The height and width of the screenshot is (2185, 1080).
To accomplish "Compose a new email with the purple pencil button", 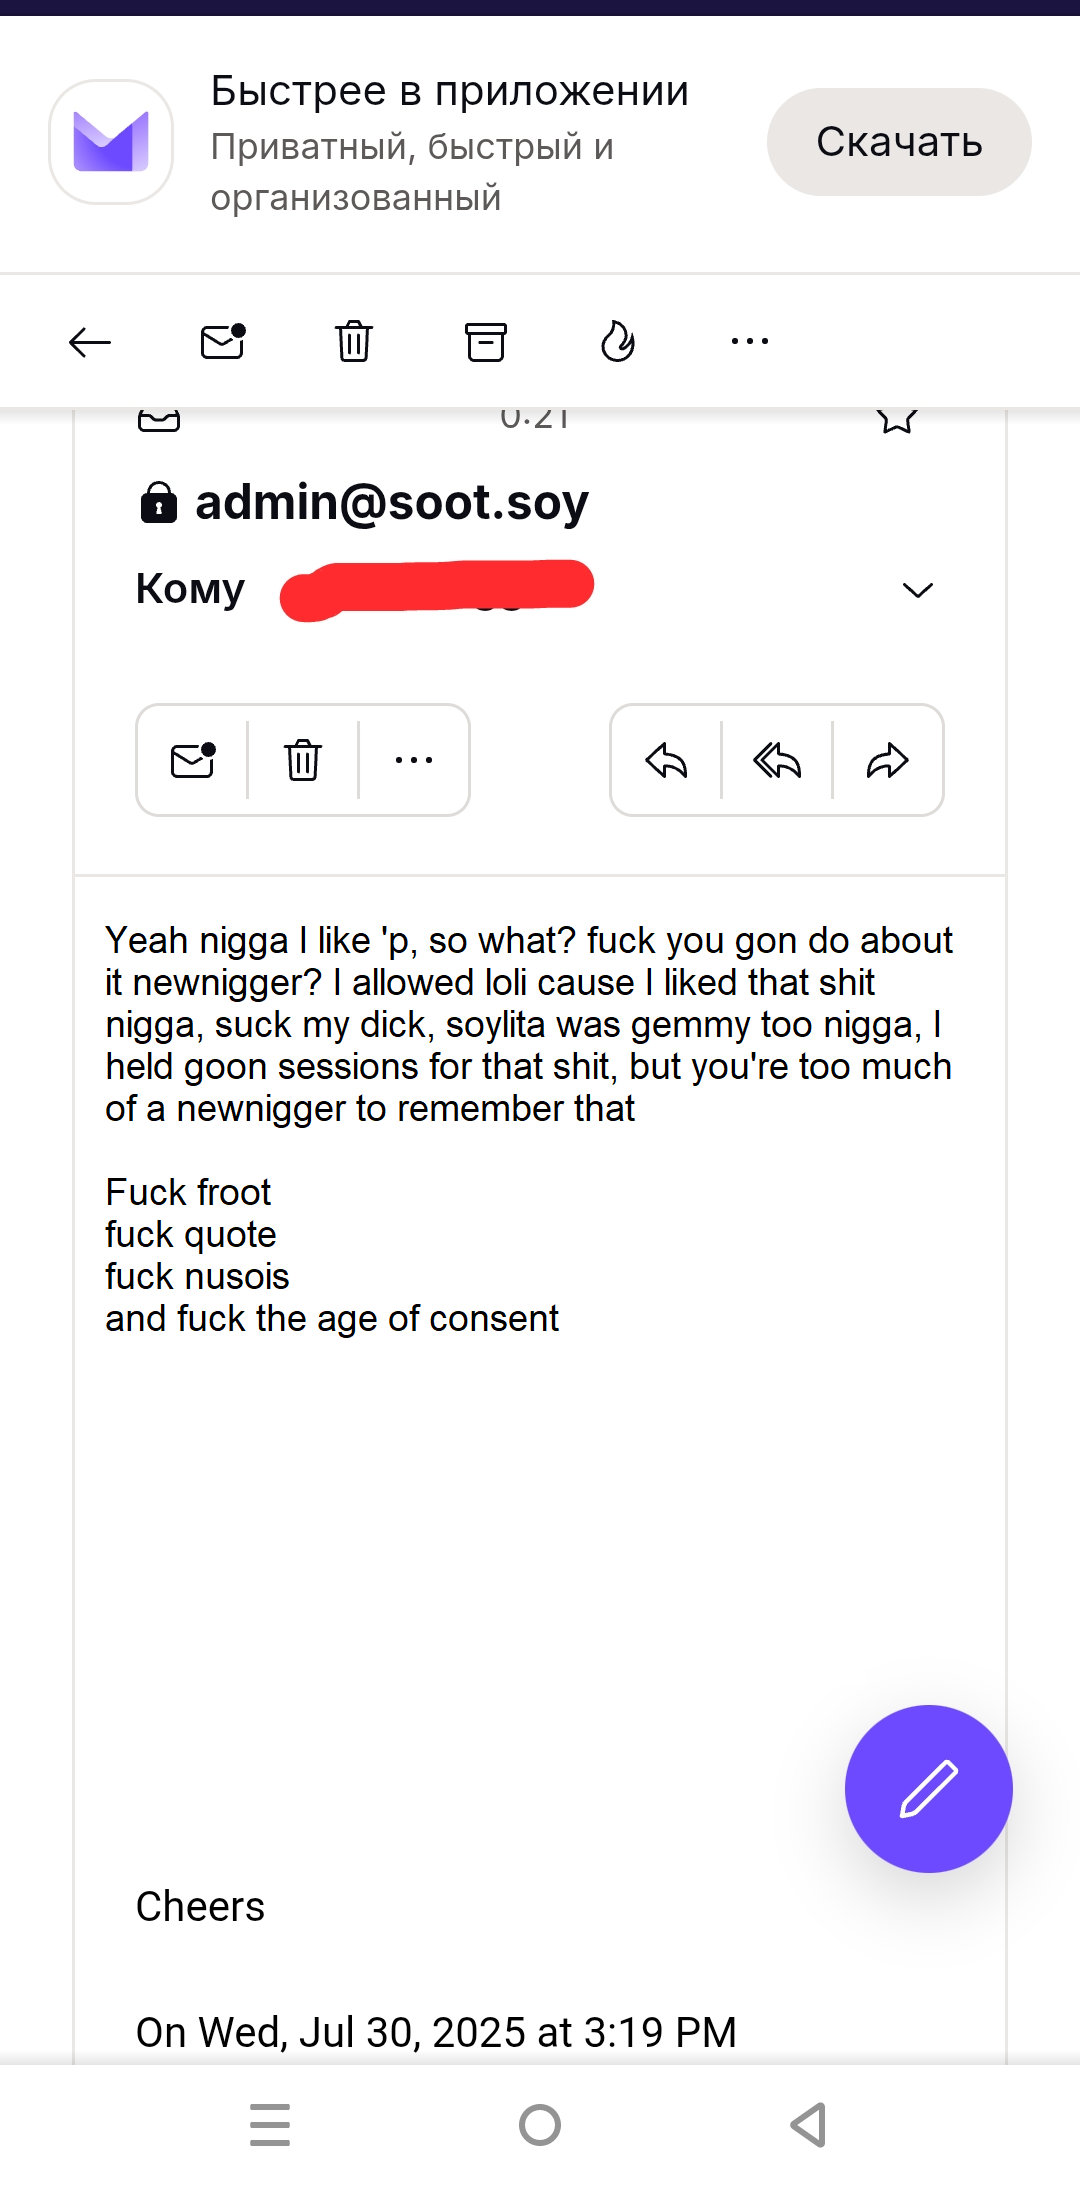I will (x=928, y=1788).
